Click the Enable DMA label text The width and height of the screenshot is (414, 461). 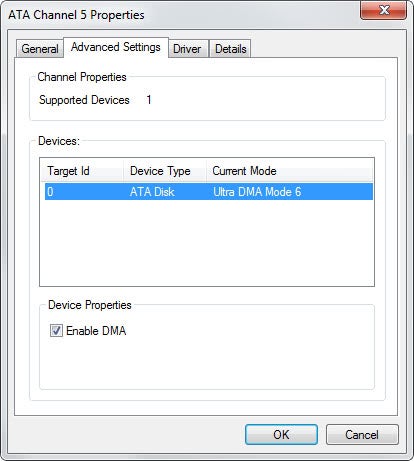(96, 331)
